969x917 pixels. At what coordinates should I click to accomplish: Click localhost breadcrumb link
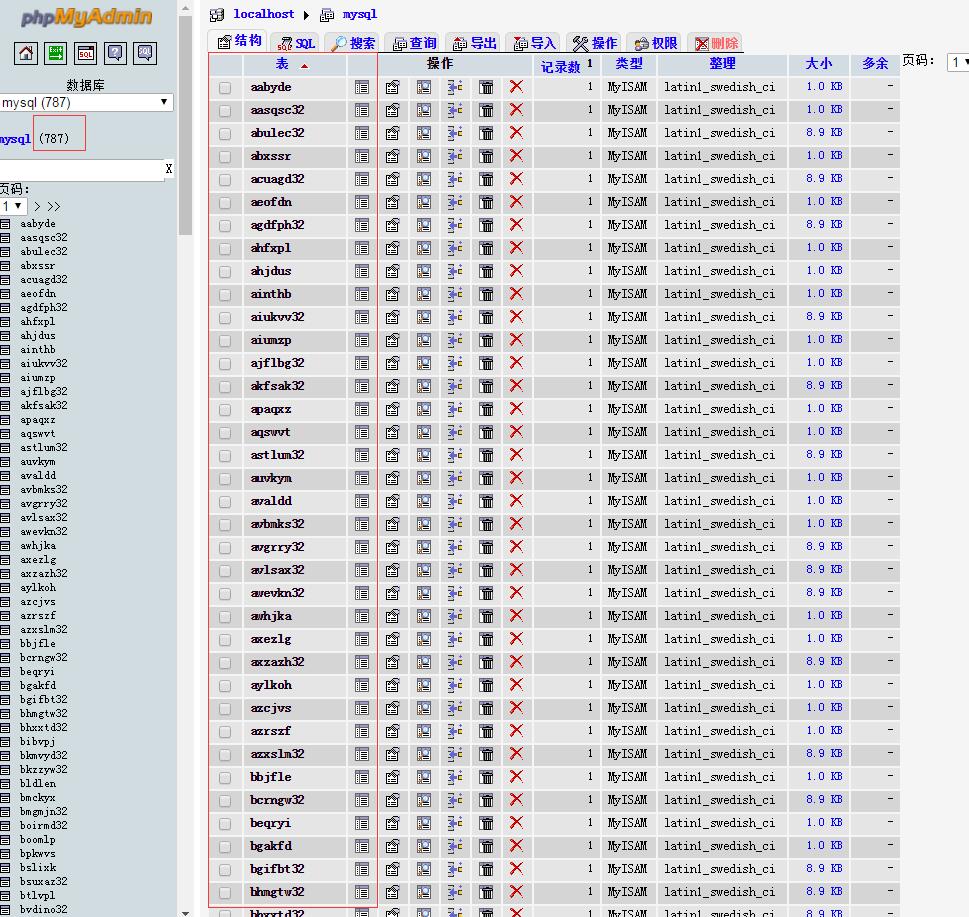(264, 14)
